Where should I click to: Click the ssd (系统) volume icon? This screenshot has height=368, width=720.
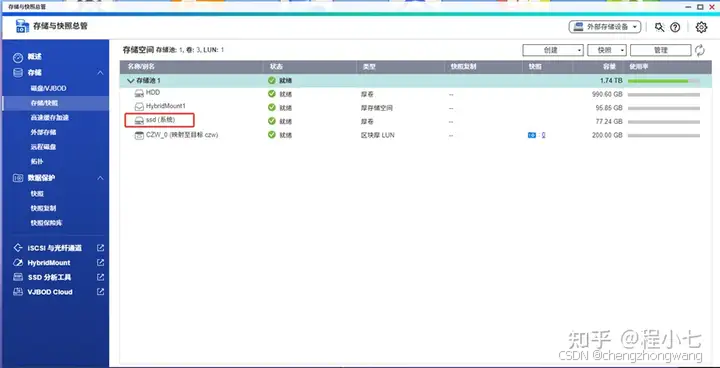coord(139,121)
